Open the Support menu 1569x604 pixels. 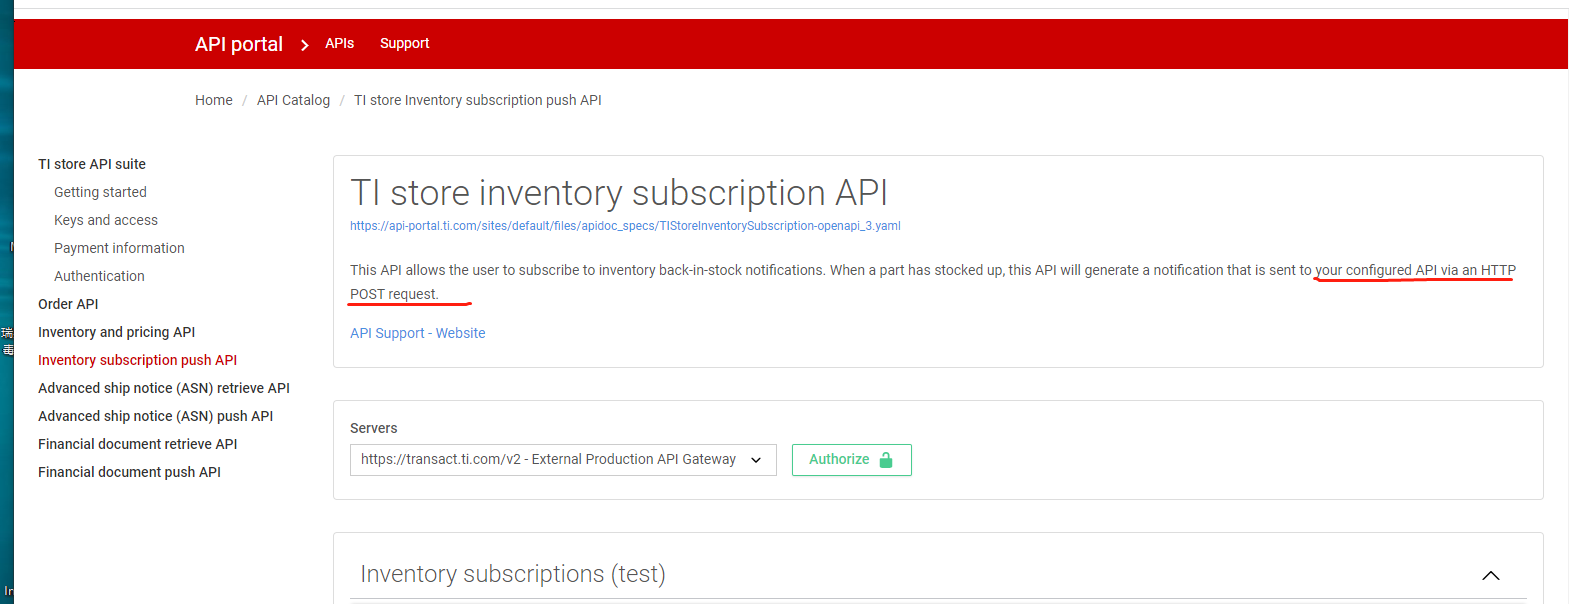(x=404, y=43)
